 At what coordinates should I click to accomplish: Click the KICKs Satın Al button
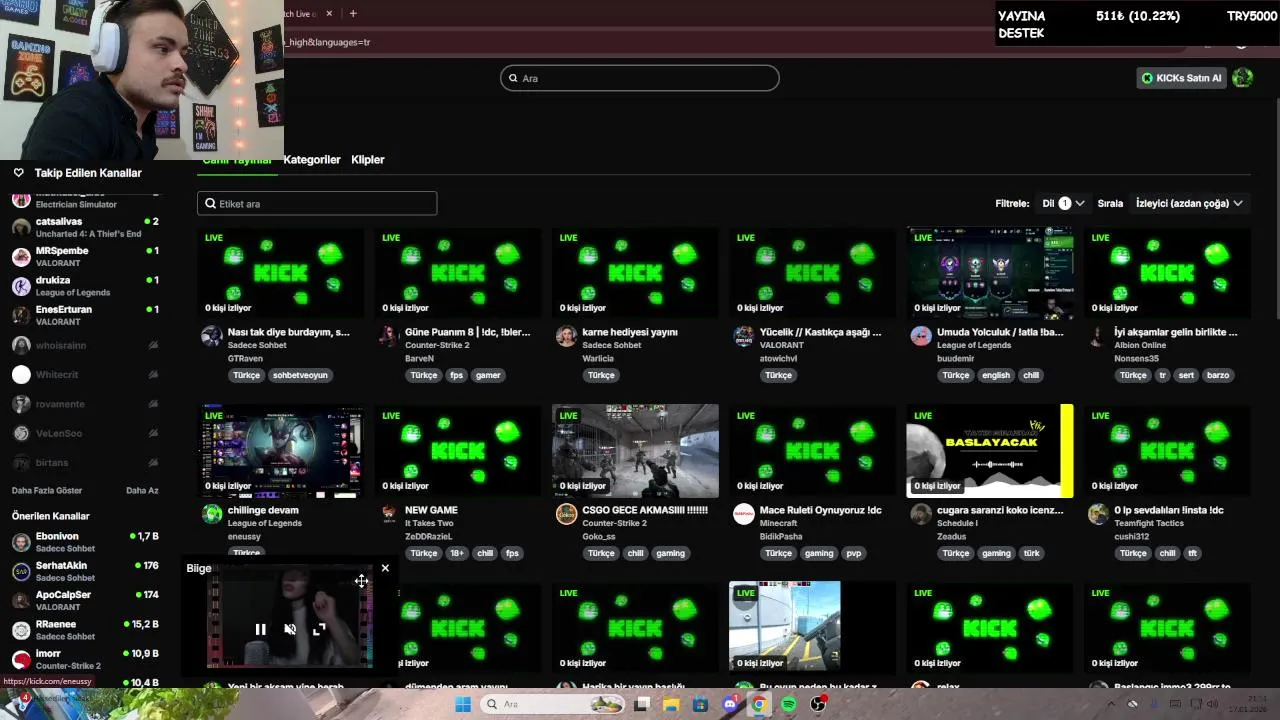pyautogui.click(x=1182, y=78)
